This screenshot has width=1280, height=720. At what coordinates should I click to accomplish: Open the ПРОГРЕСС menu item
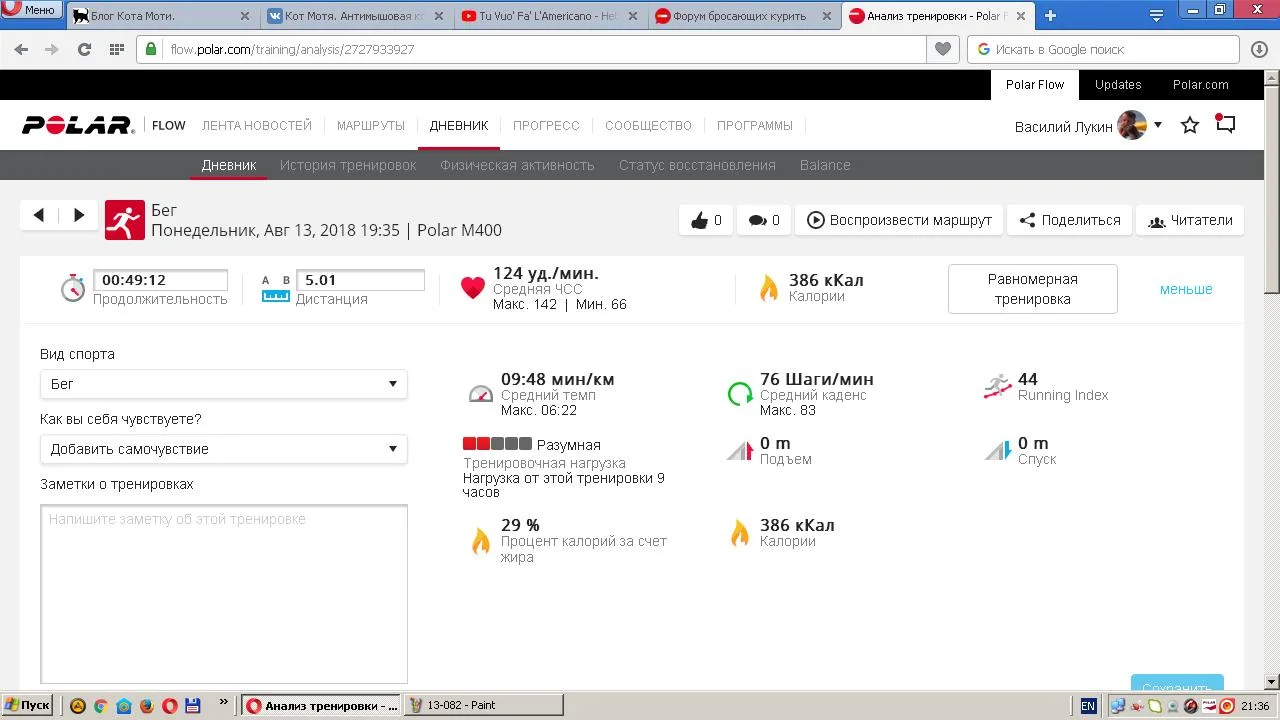click(546, 126)
